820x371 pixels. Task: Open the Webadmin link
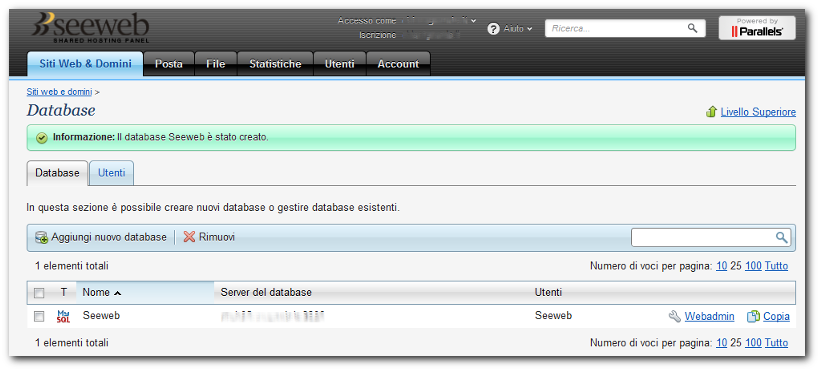[x=709, y=316]
